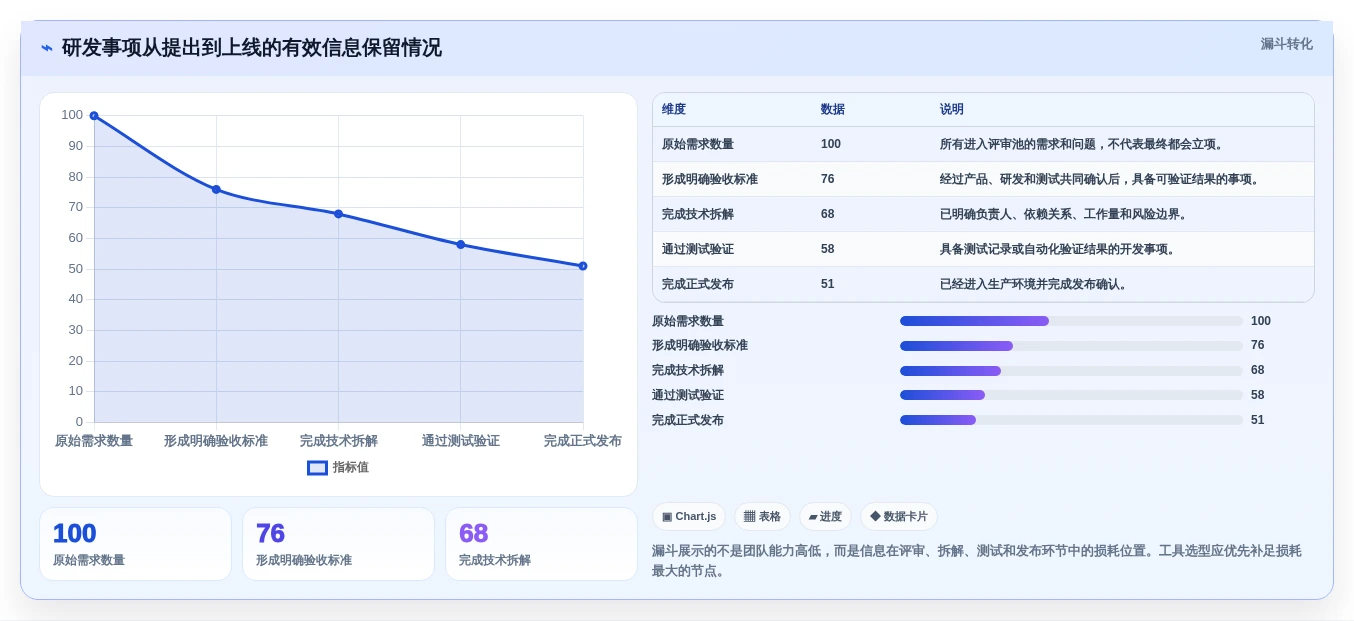1354x621 pixels.
Task: Click the footer note starting 漏斗展示的不是团队能力高低
Action: coord(977,561)
